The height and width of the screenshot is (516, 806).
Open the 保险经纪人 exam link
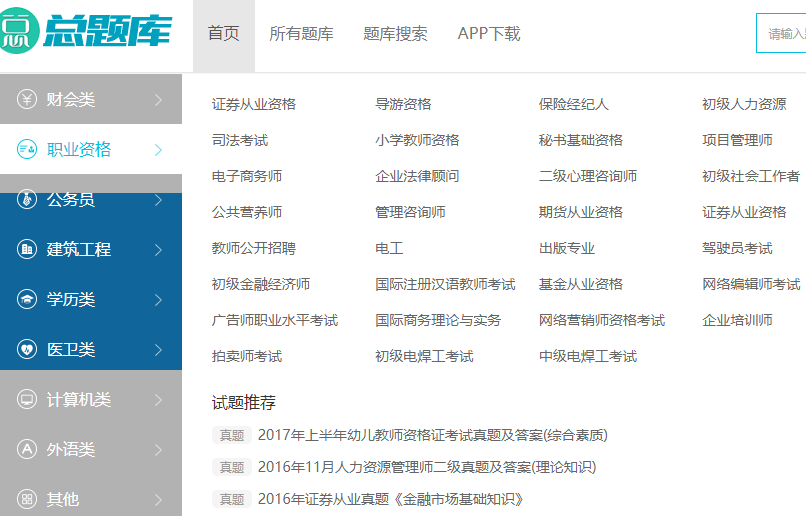tap(574, 104)
